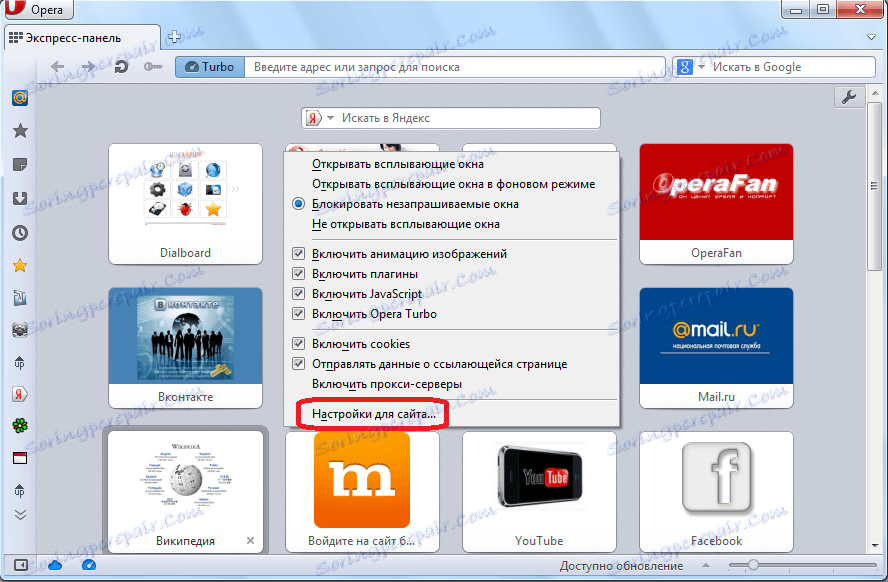The width and height of the screenshot is (888, 582).
Task: Open the YouTube speed dial thumbnail
Action: click(539, 491)
